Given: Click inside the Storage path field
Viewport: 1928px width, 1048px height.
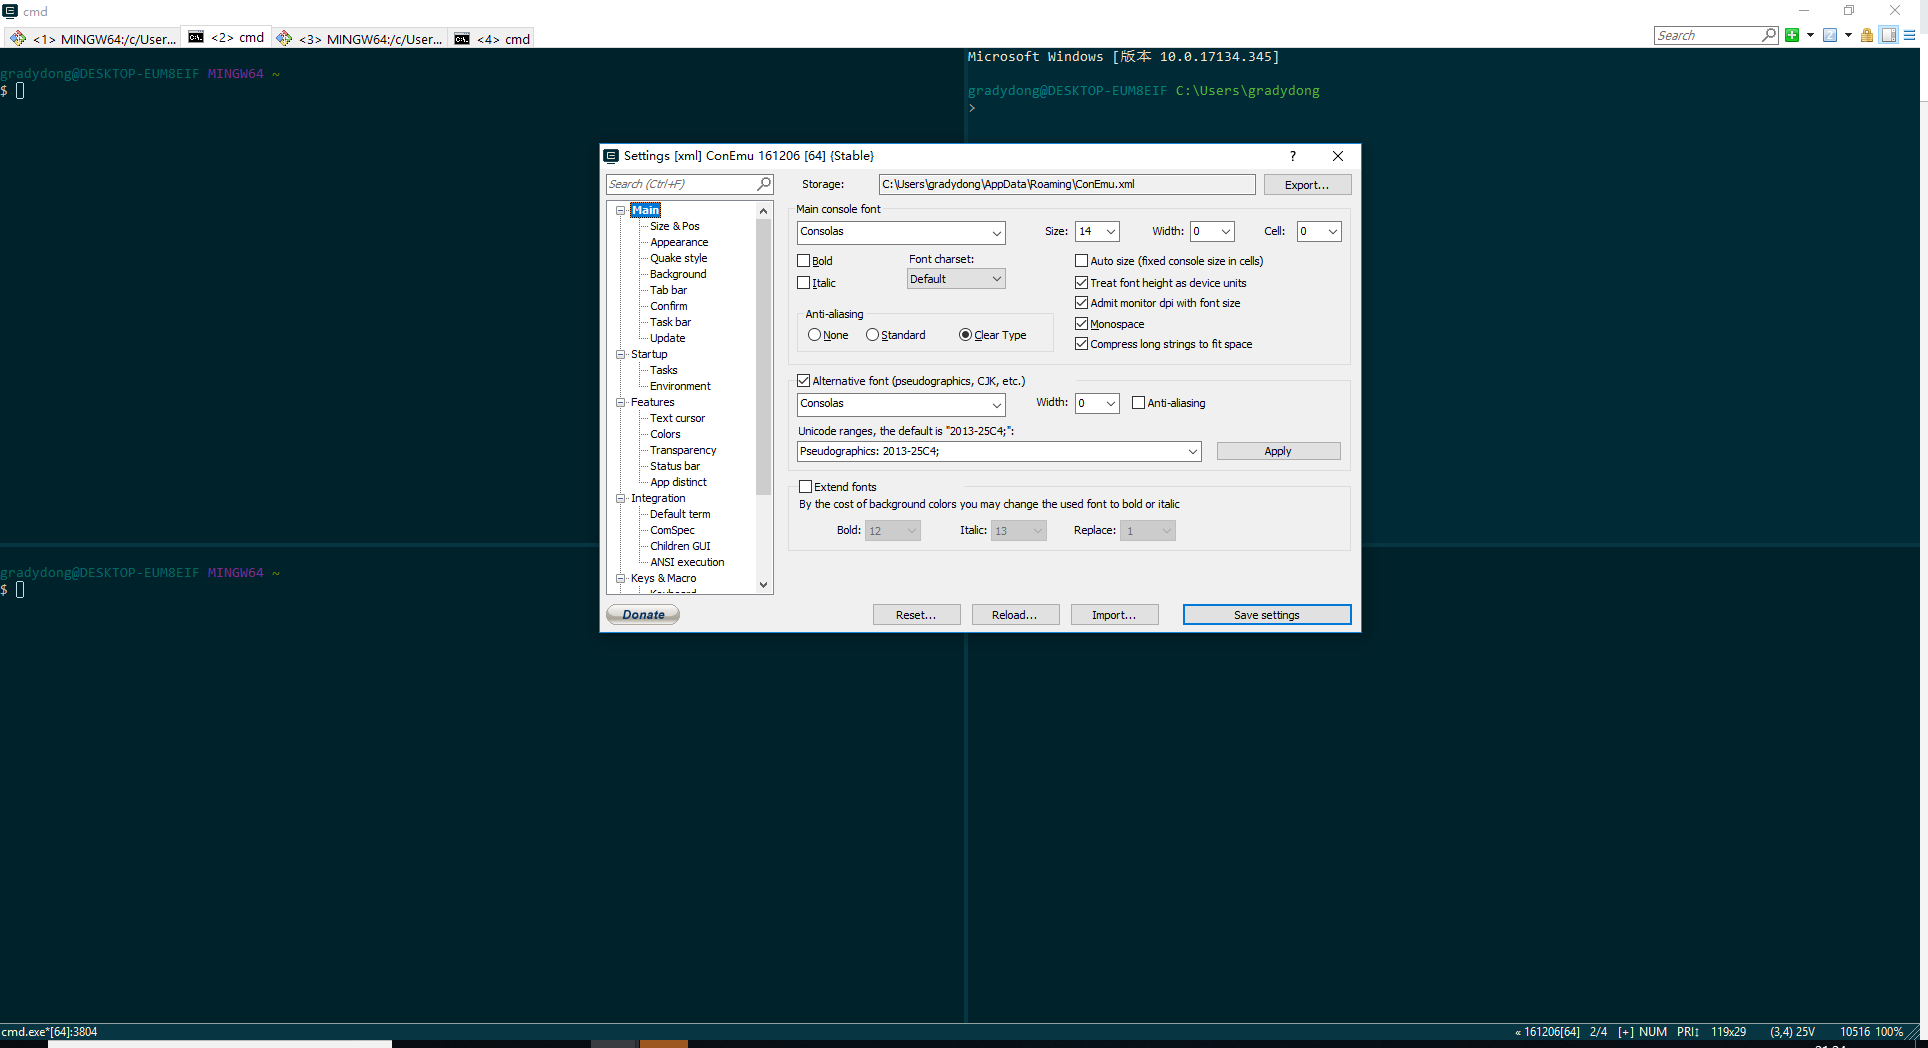Looking at the screenshot, I should tap(1066, 184).
